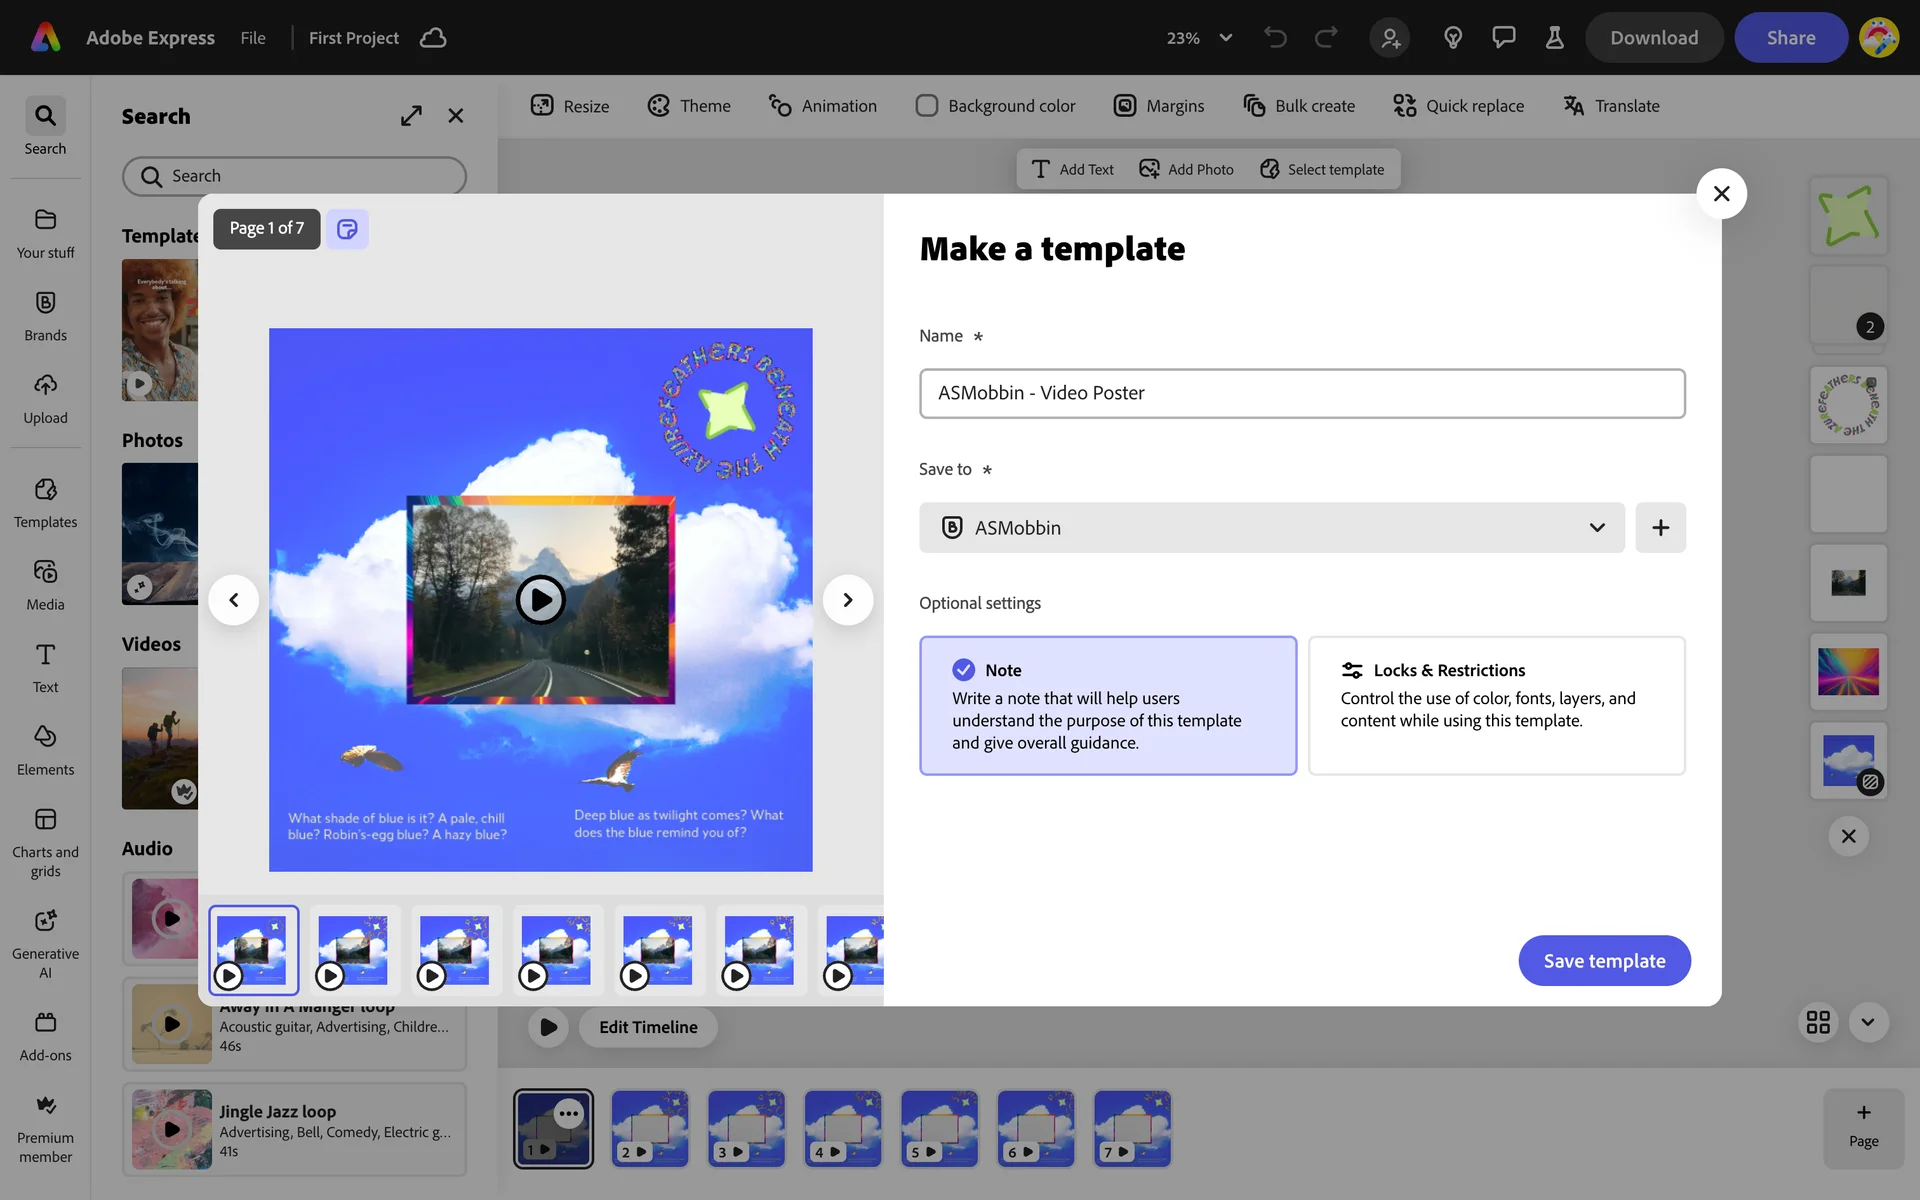Toggle the Note optional setting

pos(1107,705)
